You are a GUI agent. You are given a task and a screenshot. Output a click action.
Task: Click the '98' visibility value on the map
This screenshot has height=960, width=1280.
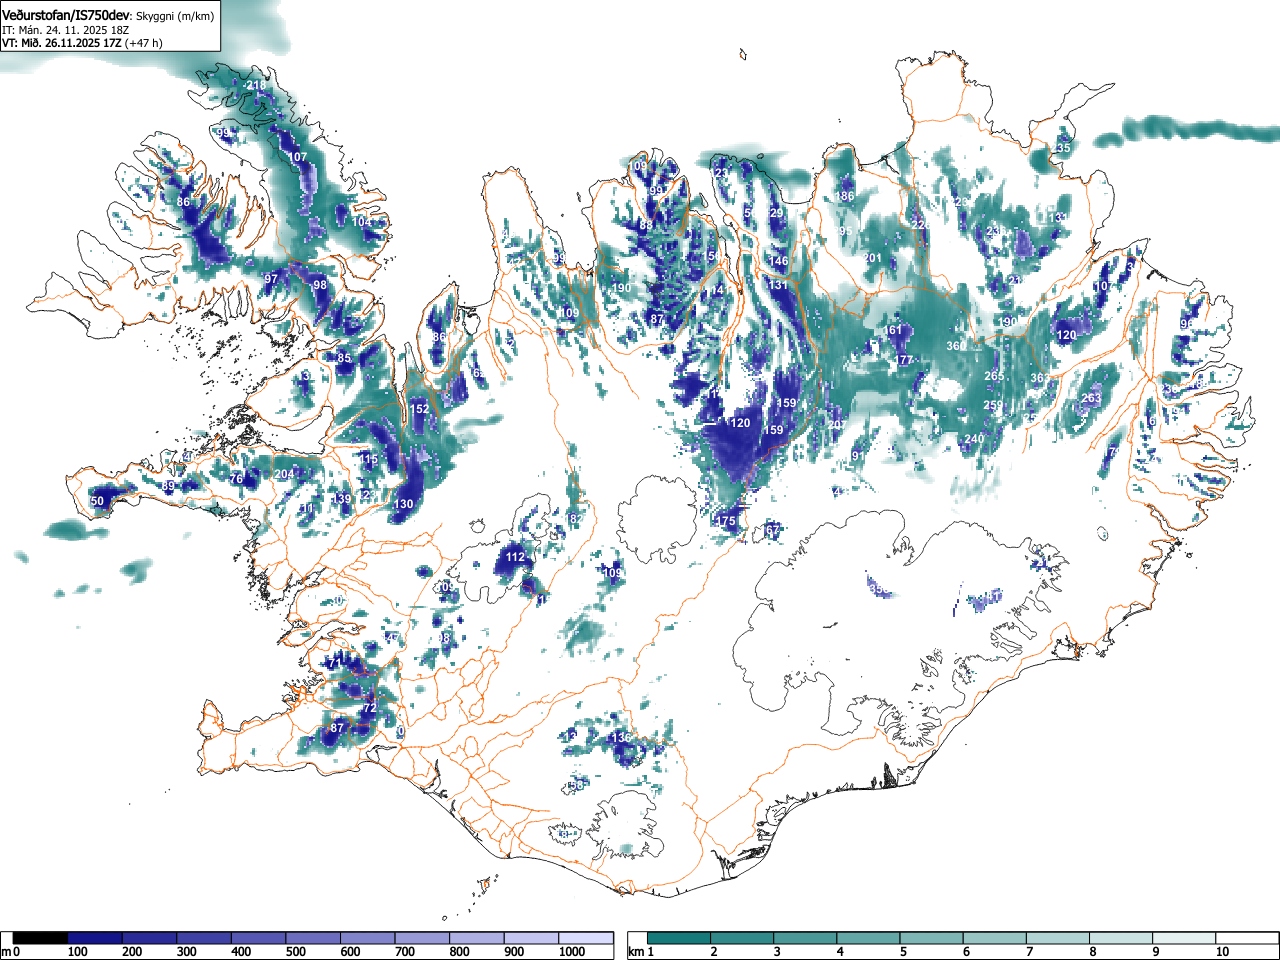pos(320,285)
